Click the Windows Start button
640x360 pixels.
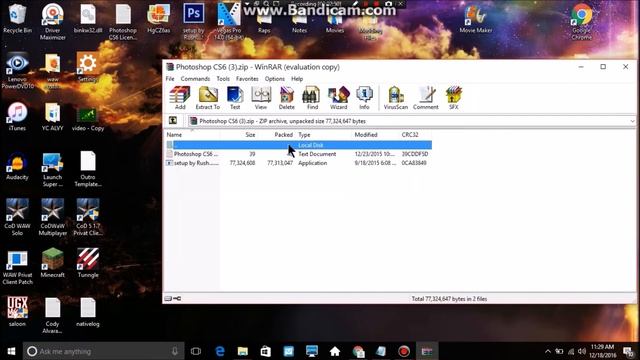pos(11,351)
